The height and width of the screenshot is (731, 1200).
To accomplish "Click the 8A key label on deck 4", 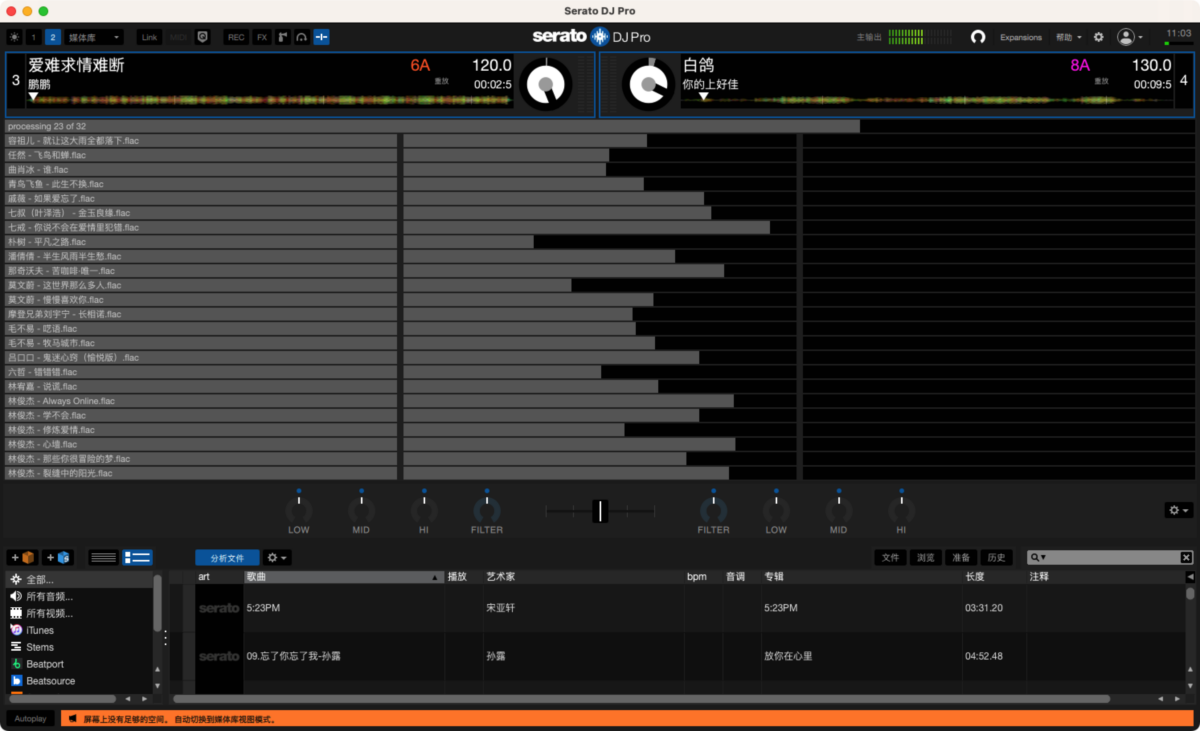I will (1080, 66).
